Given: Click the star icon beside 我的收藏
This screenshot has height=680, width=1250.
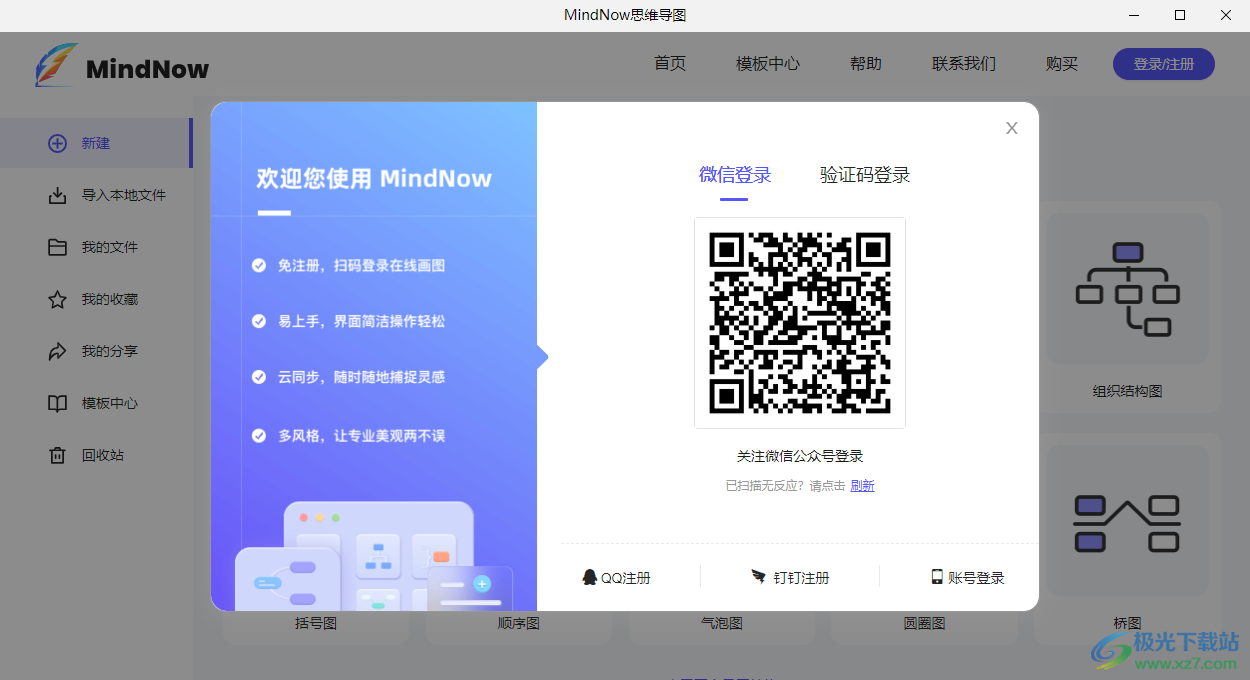Looking at the screenshot, I should point(58,299).
